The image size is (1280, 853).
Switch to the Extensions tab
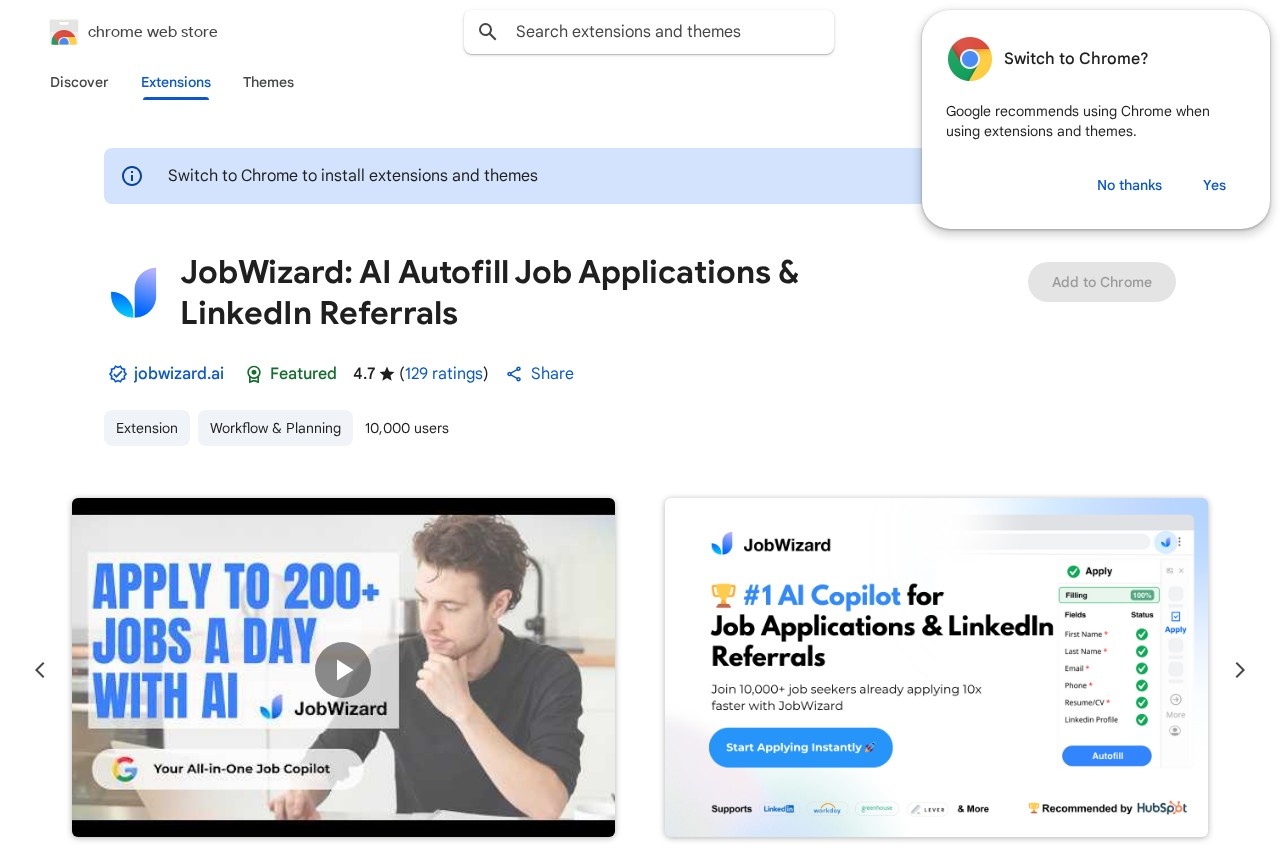click(175, 82)
